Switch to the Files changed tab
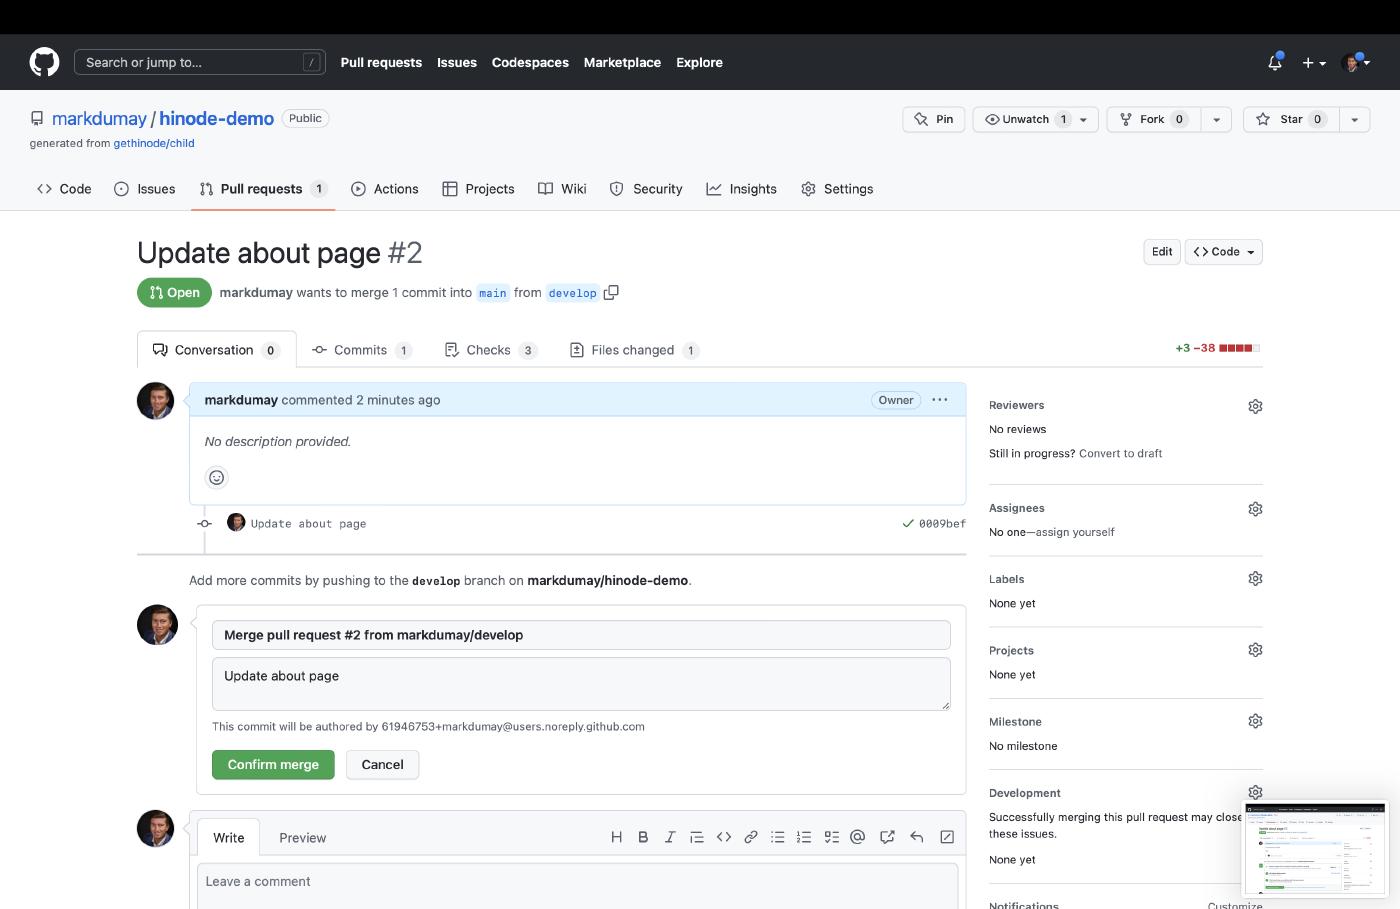Screen dimensions: 1400x909 634,350
